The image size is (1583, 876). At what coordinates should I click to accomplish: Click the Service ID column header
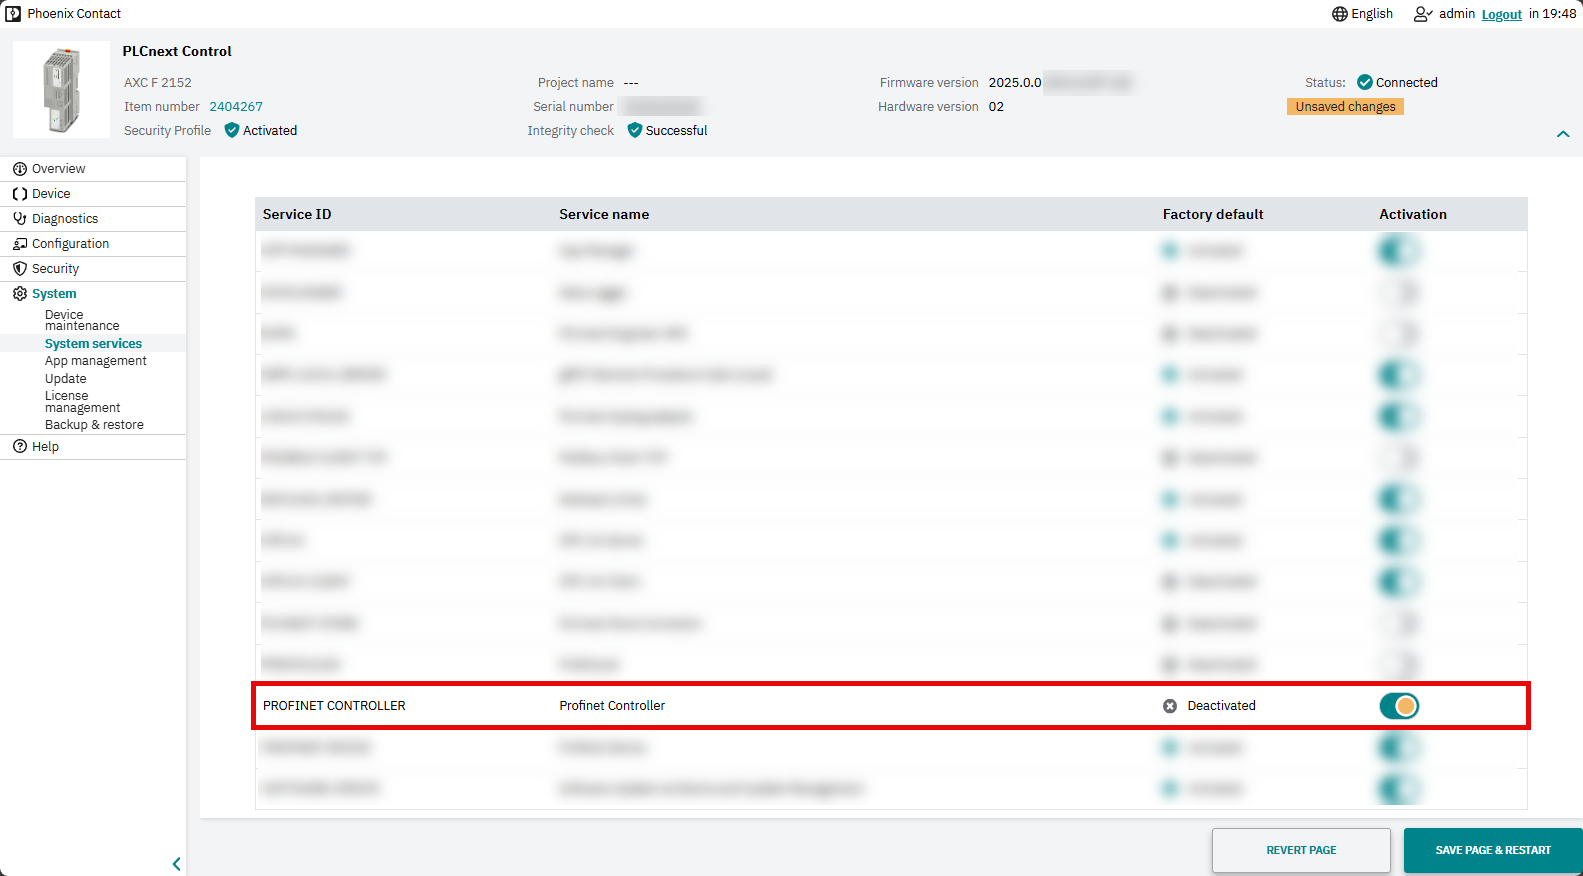[x=297, y=214]
